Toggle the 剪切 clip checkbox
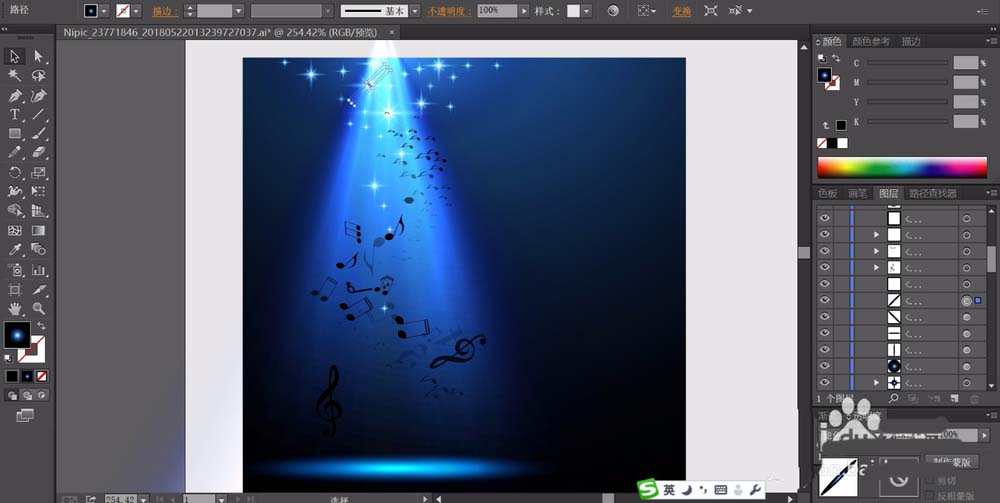 tap(930, 481)
